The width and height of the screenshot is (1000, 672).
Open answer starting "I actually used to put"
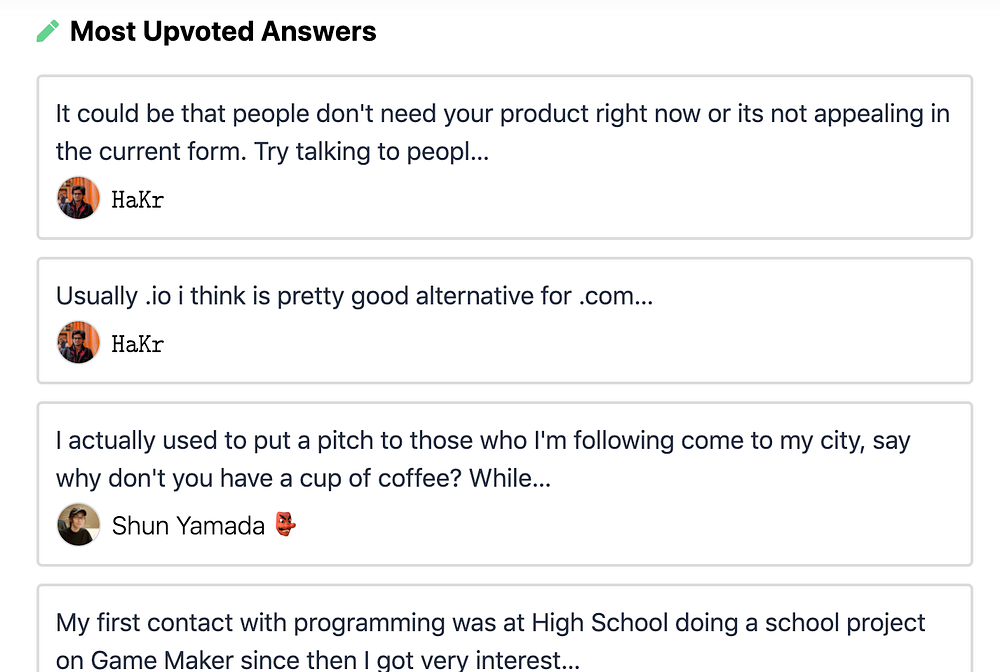(482, 441)
